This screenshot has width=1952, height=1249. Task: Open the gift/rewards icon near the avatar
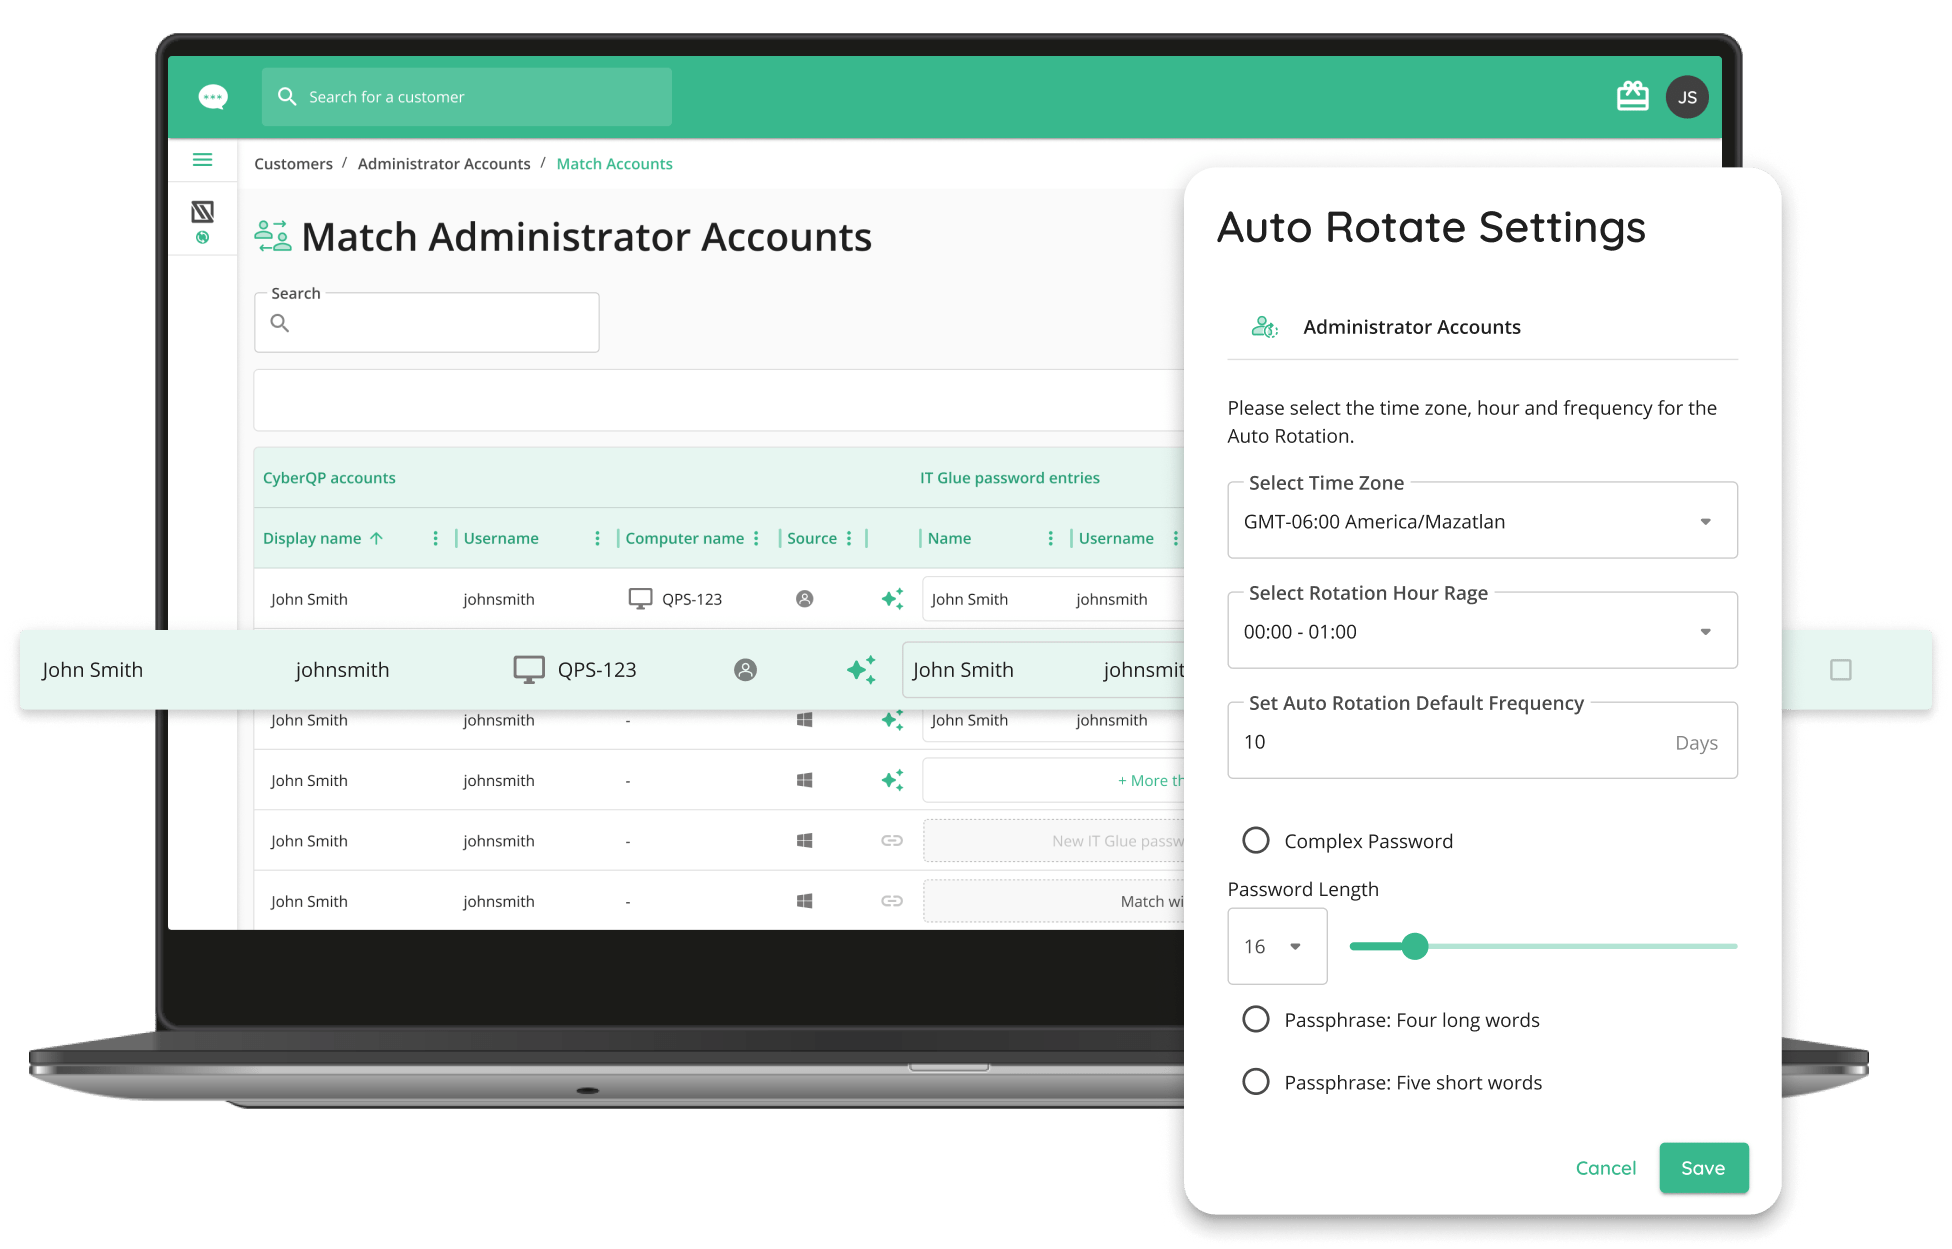(x=1633, y=96)
